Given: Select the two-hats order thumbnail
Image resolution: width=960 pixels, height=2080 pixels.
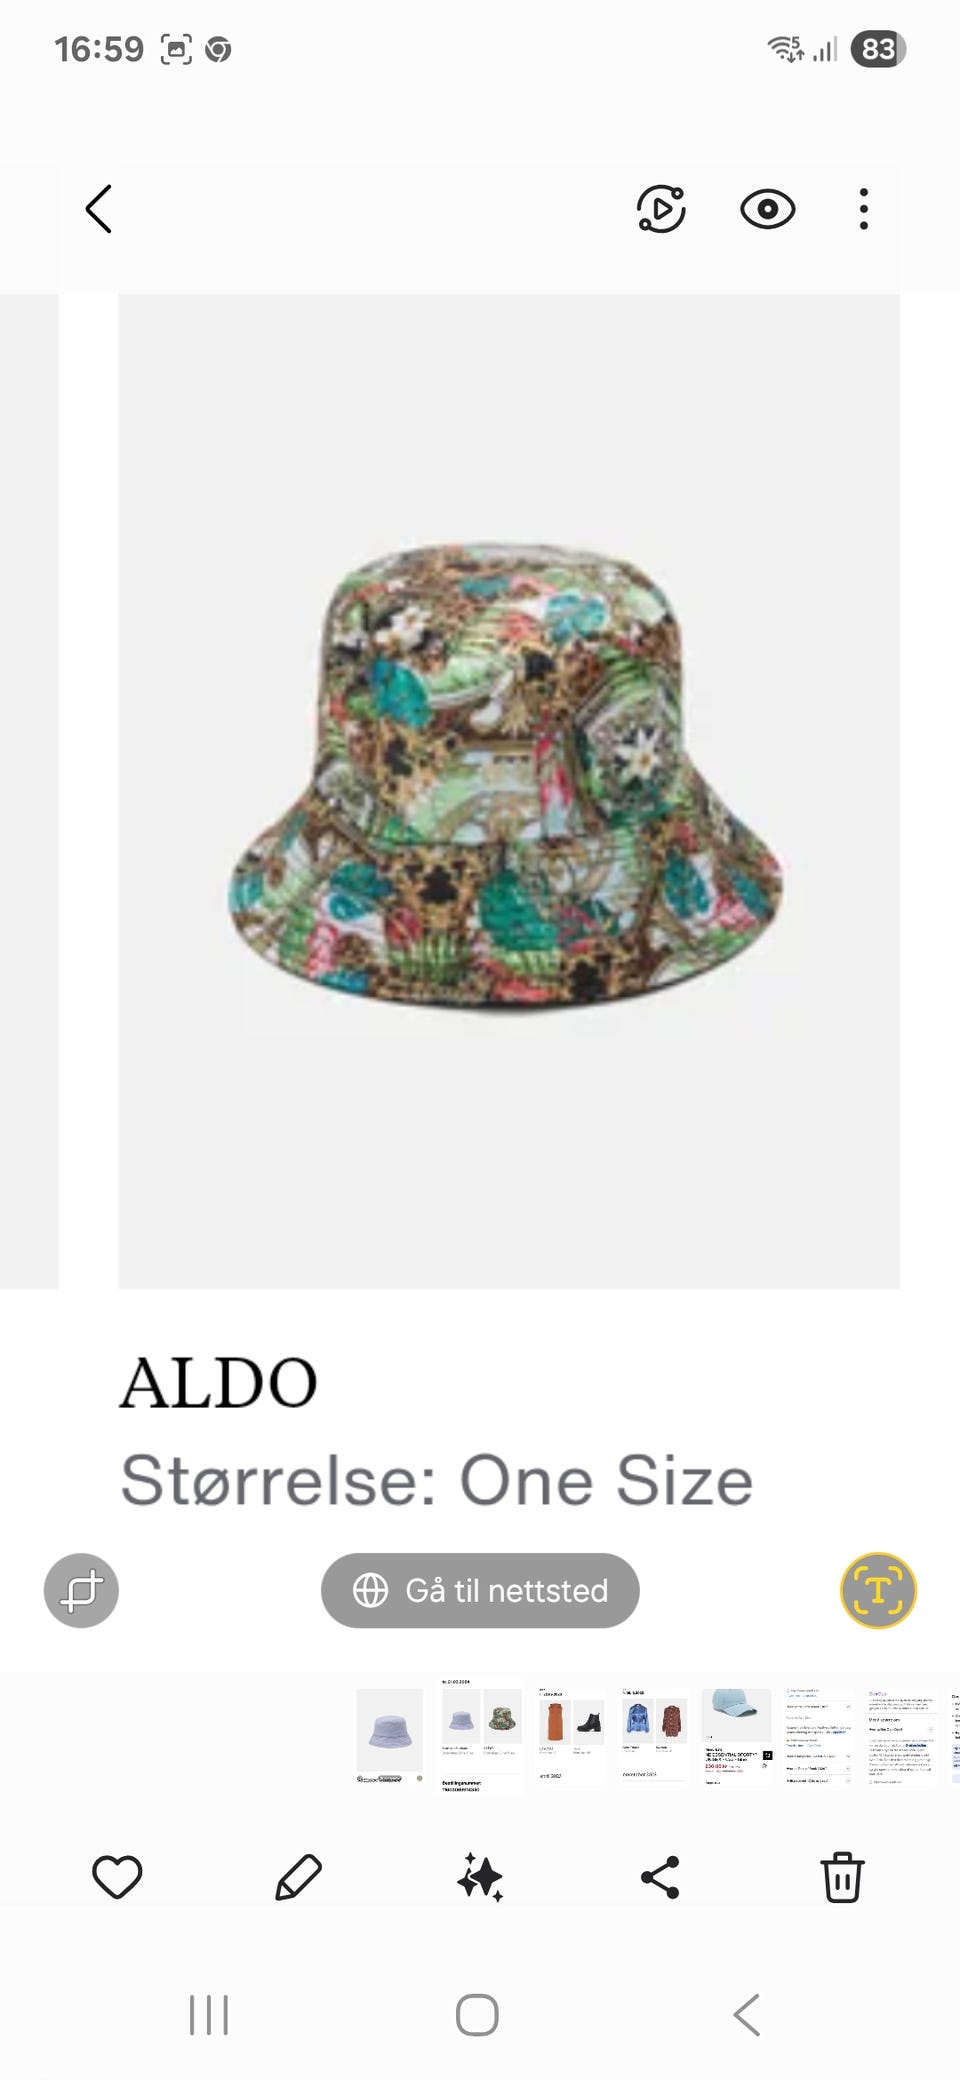Looking at the screenshot, I should coord(481,1736).
